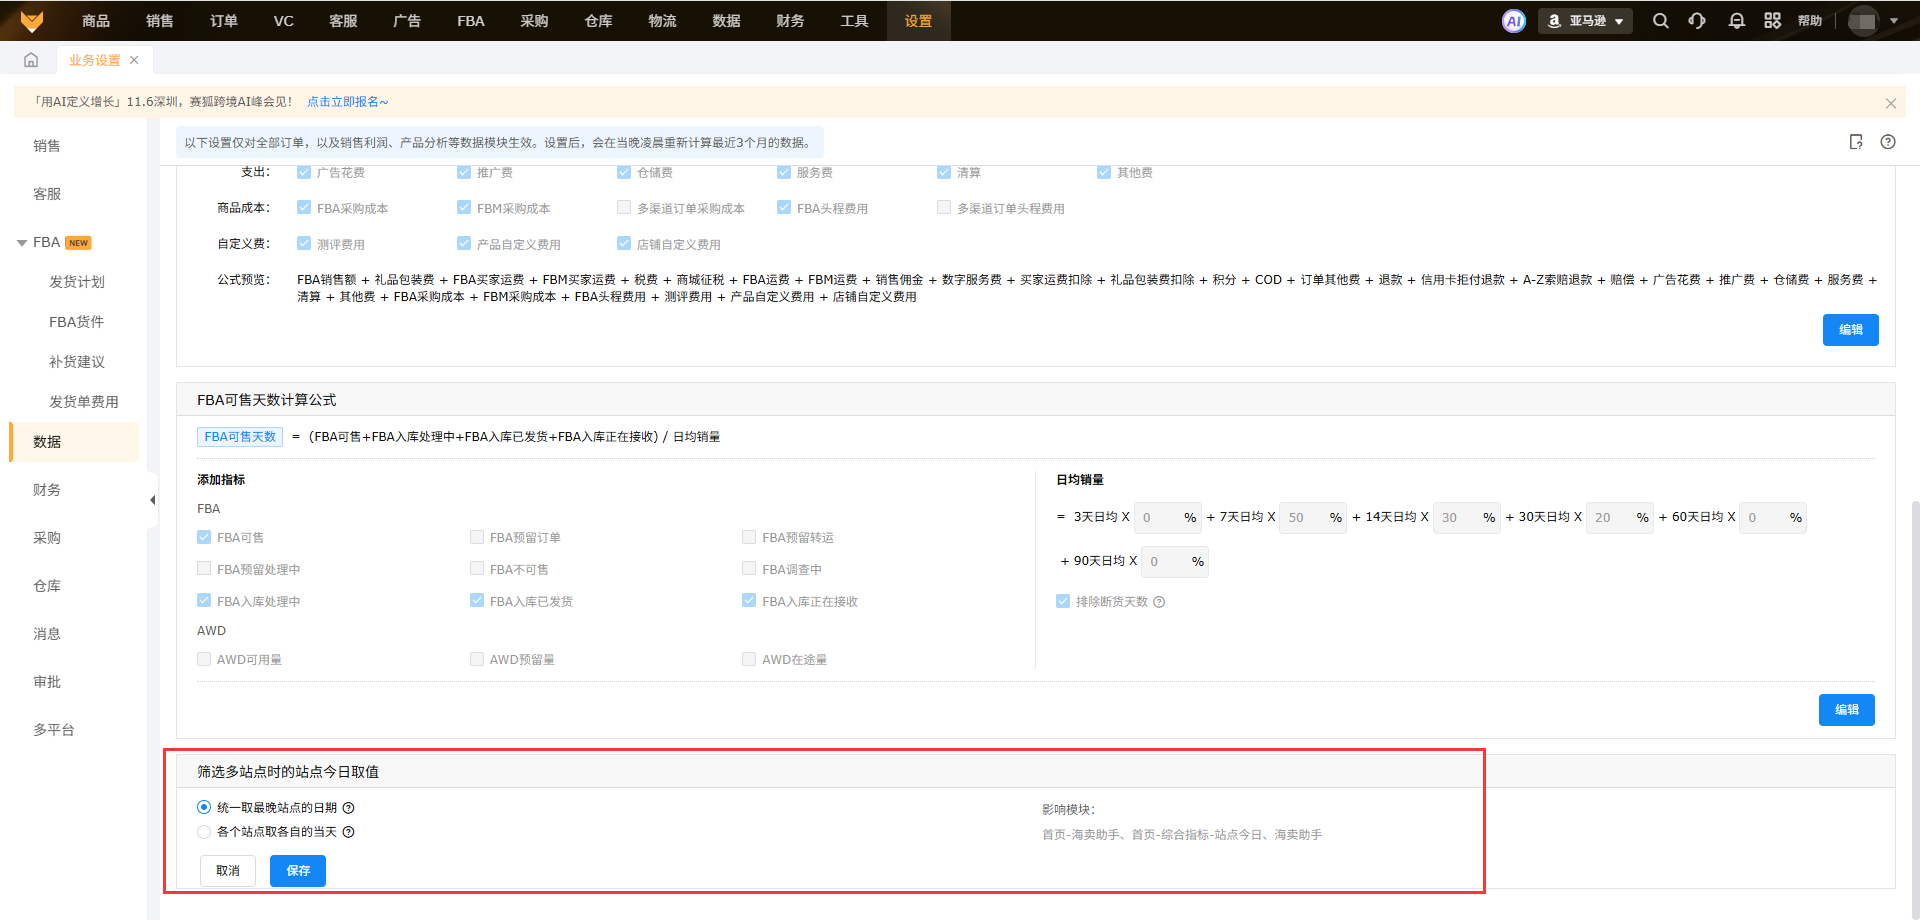
Task: Open the notifications bell icon
Action: tap(1736, 21)
